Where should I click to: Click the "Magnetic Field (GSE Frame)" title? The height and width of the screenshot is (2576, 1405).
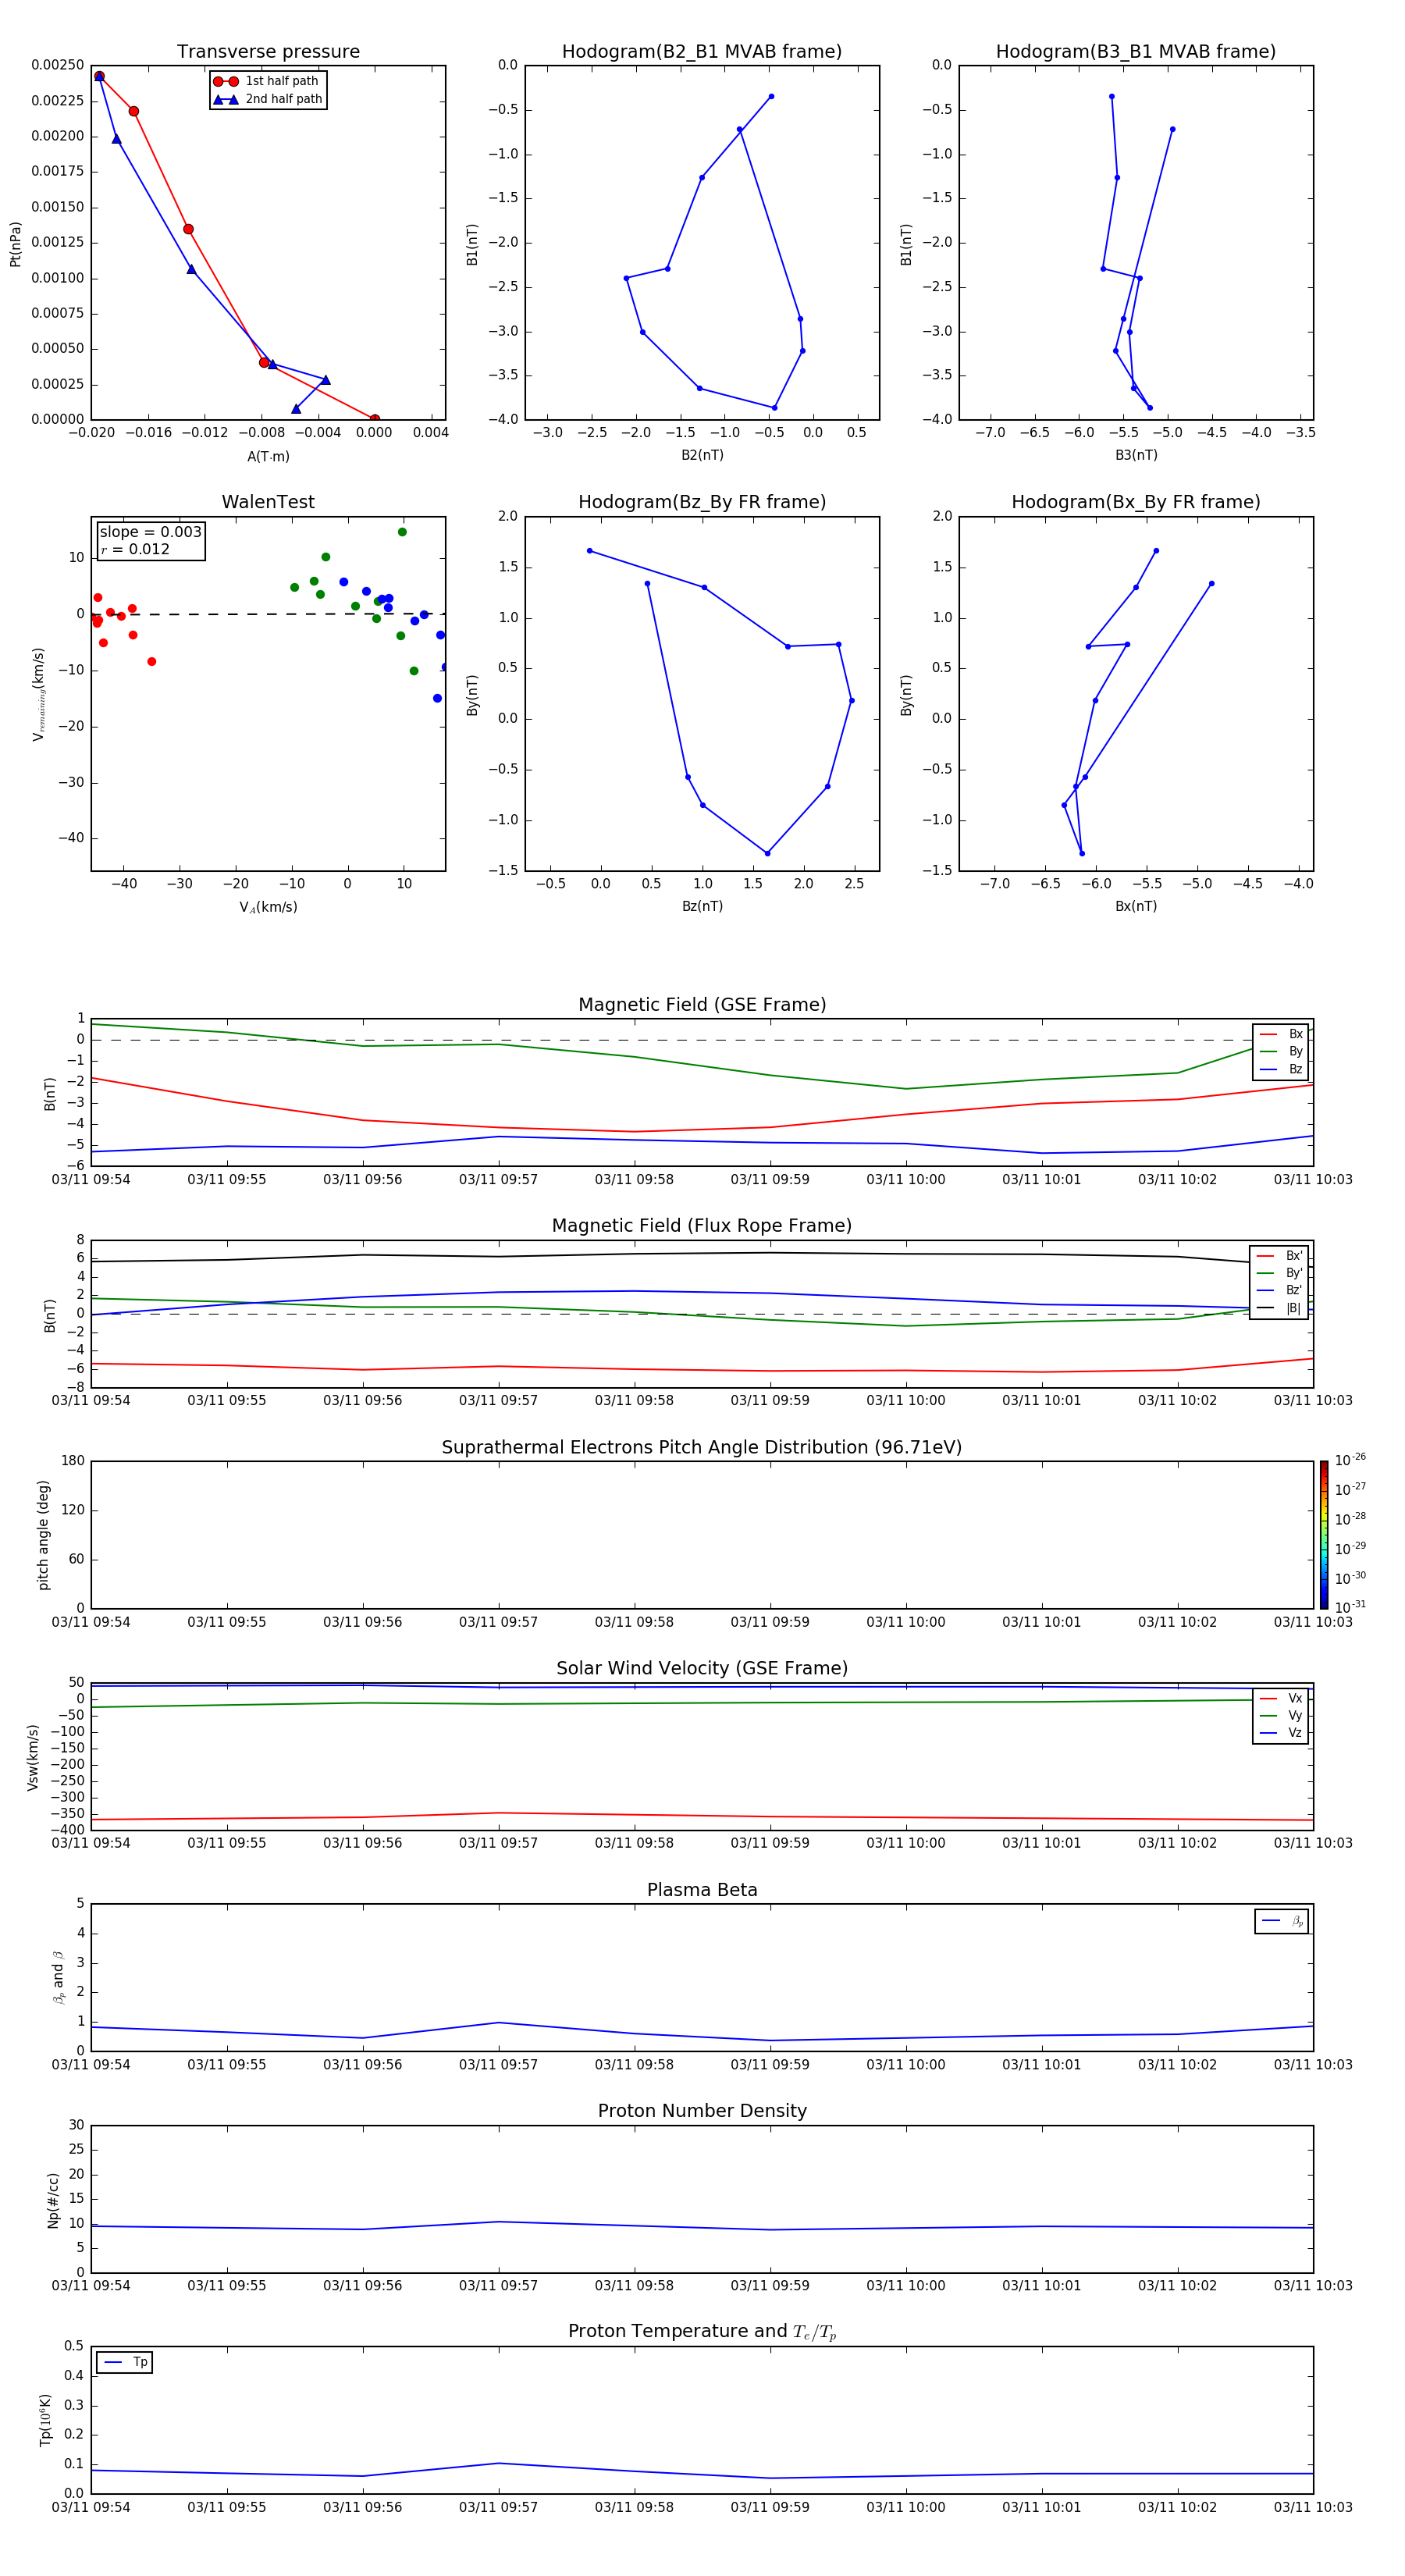point(702,1005)
